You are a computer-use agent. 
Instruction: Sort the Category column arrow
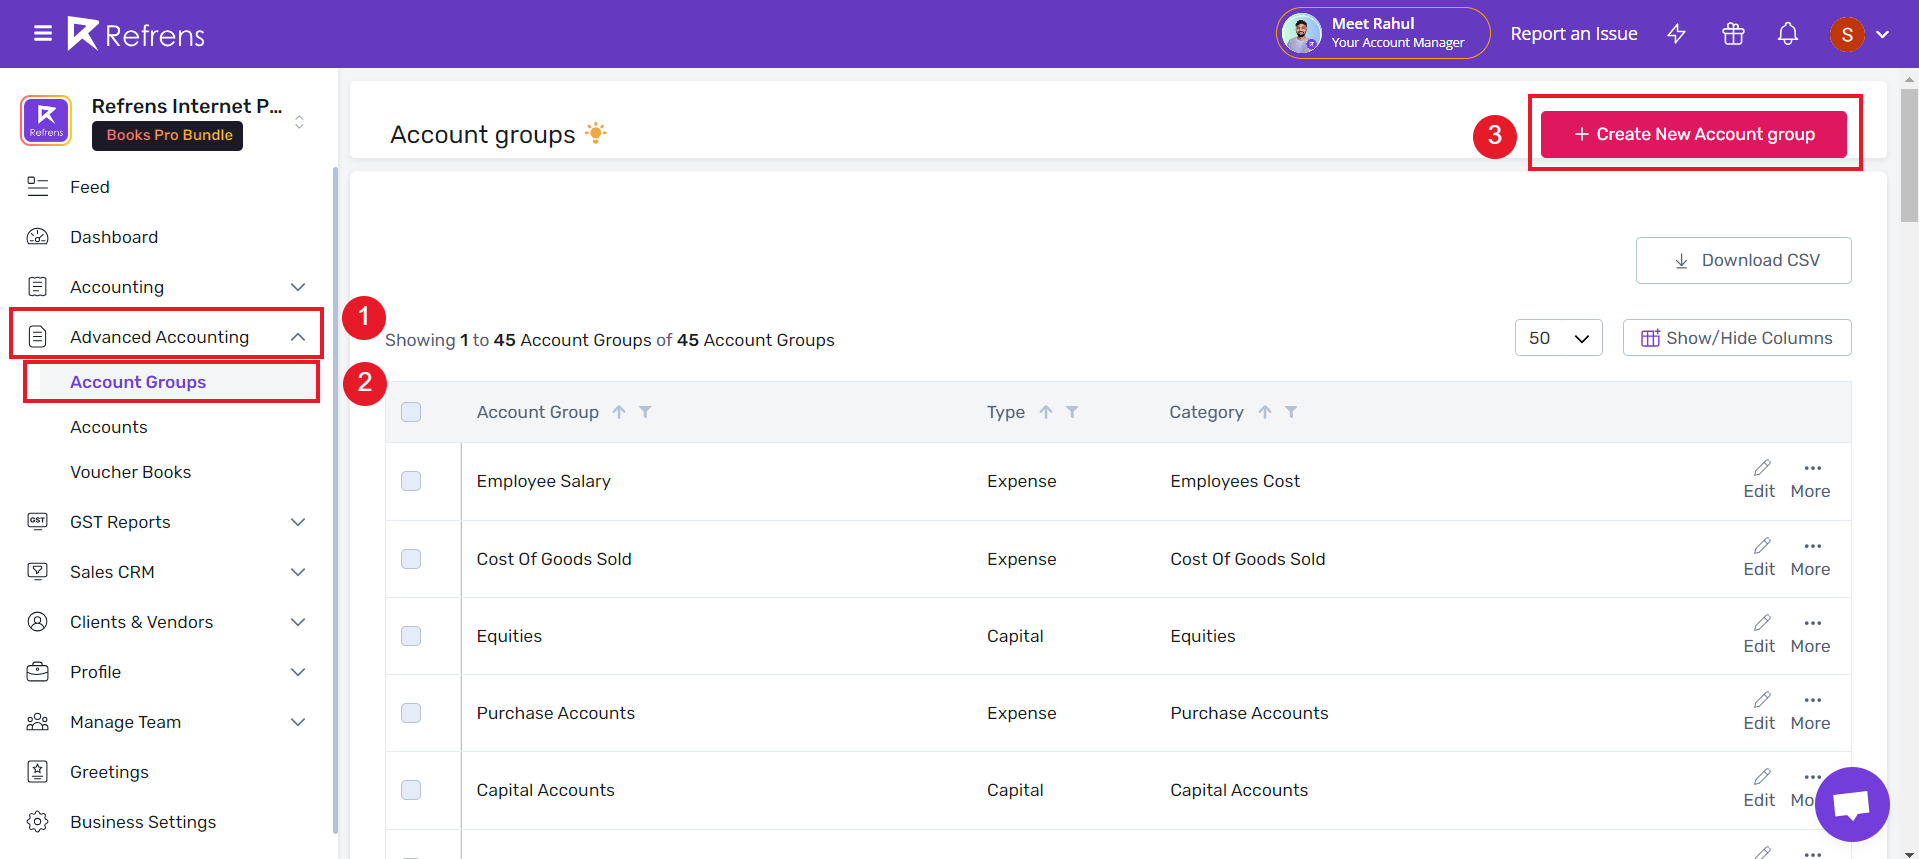[x=1265, y=412]
